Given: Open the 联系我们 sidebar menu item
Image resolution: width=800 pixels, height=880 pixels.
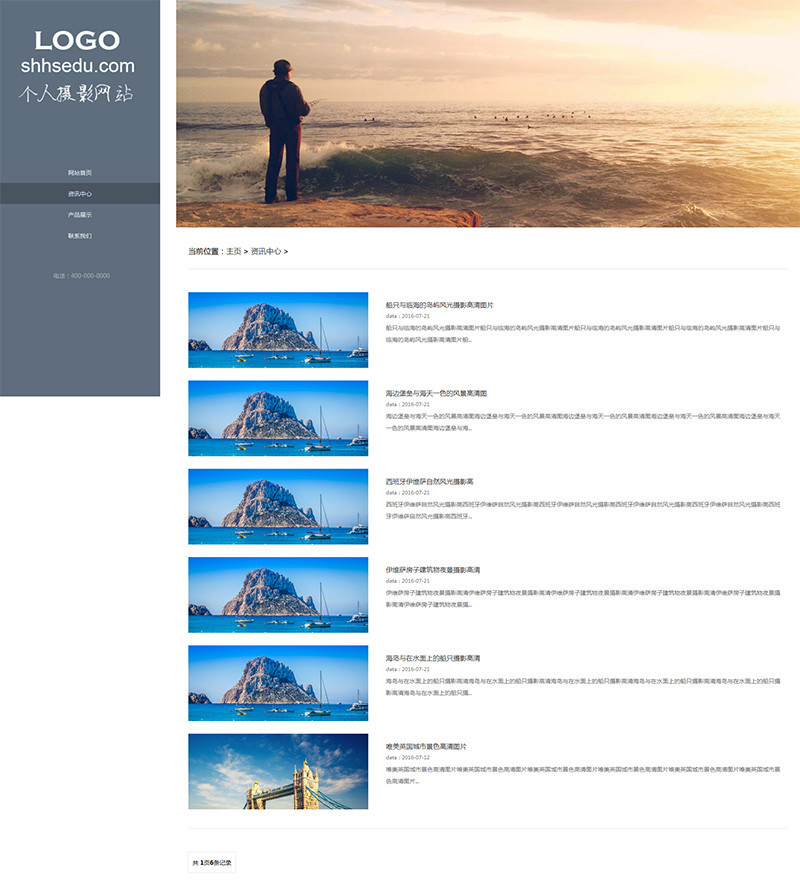Looking at the screenshot, I should [80, 236].
